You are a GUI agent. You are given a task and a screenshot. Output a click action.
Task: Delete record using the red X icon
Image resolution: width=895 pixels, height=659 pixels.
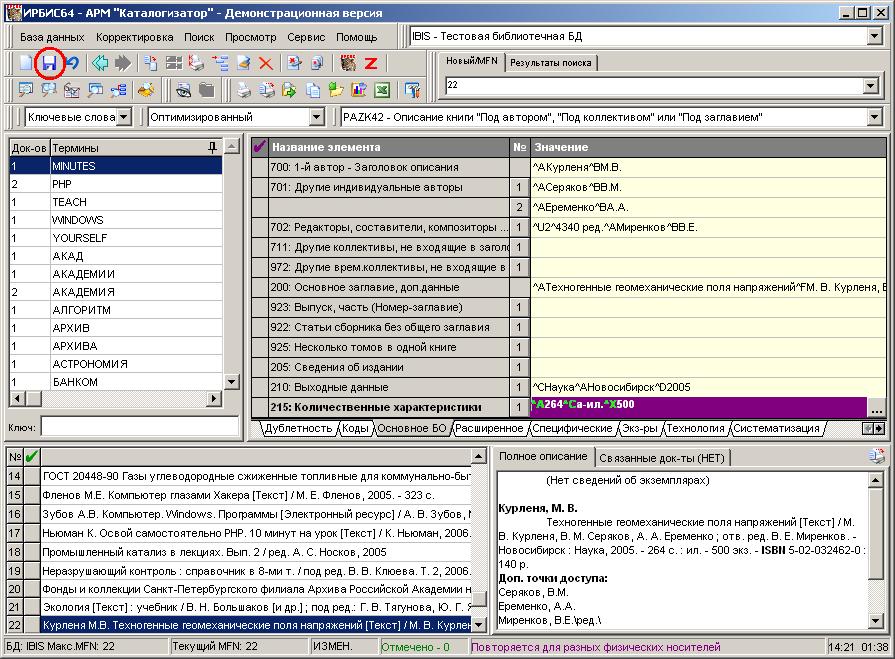pyautogui.click(x=266, y=63)
